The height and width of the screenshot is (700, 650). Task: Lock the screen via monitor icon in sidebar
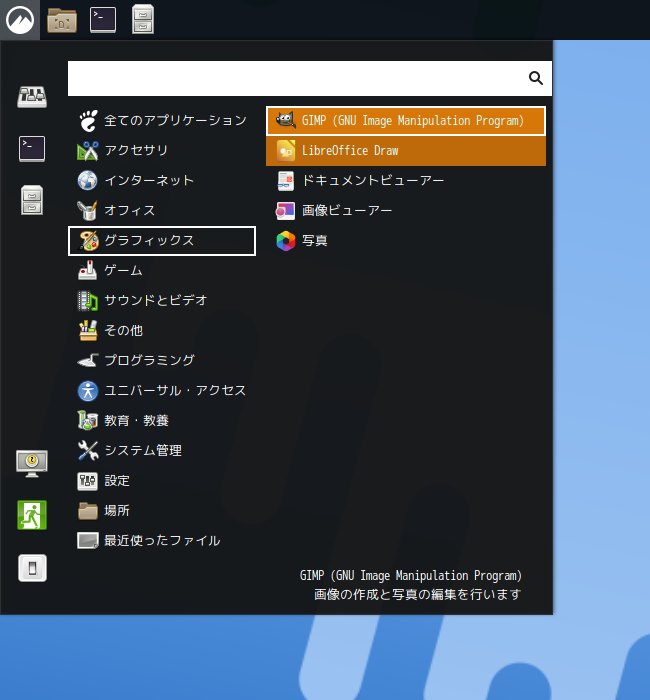pyautogui.click(x=32, y=463)
